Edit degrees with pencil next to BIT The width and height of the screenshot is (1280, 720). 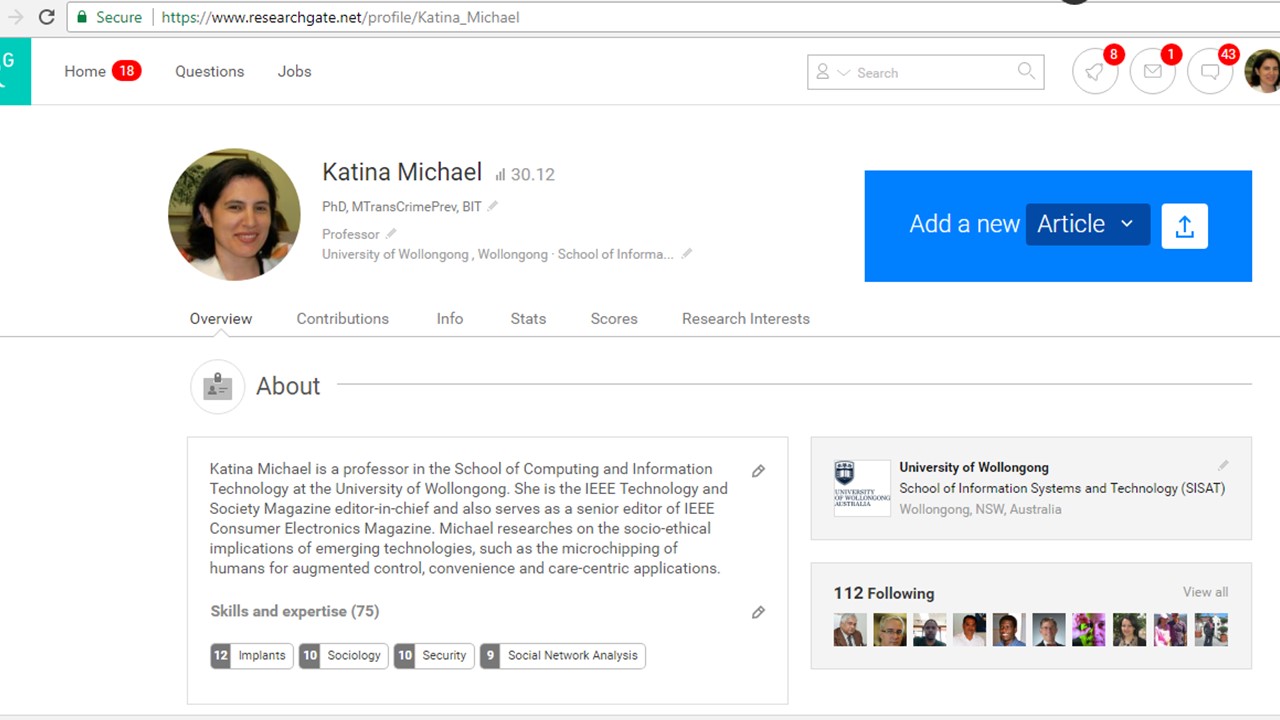click(492, 206)
